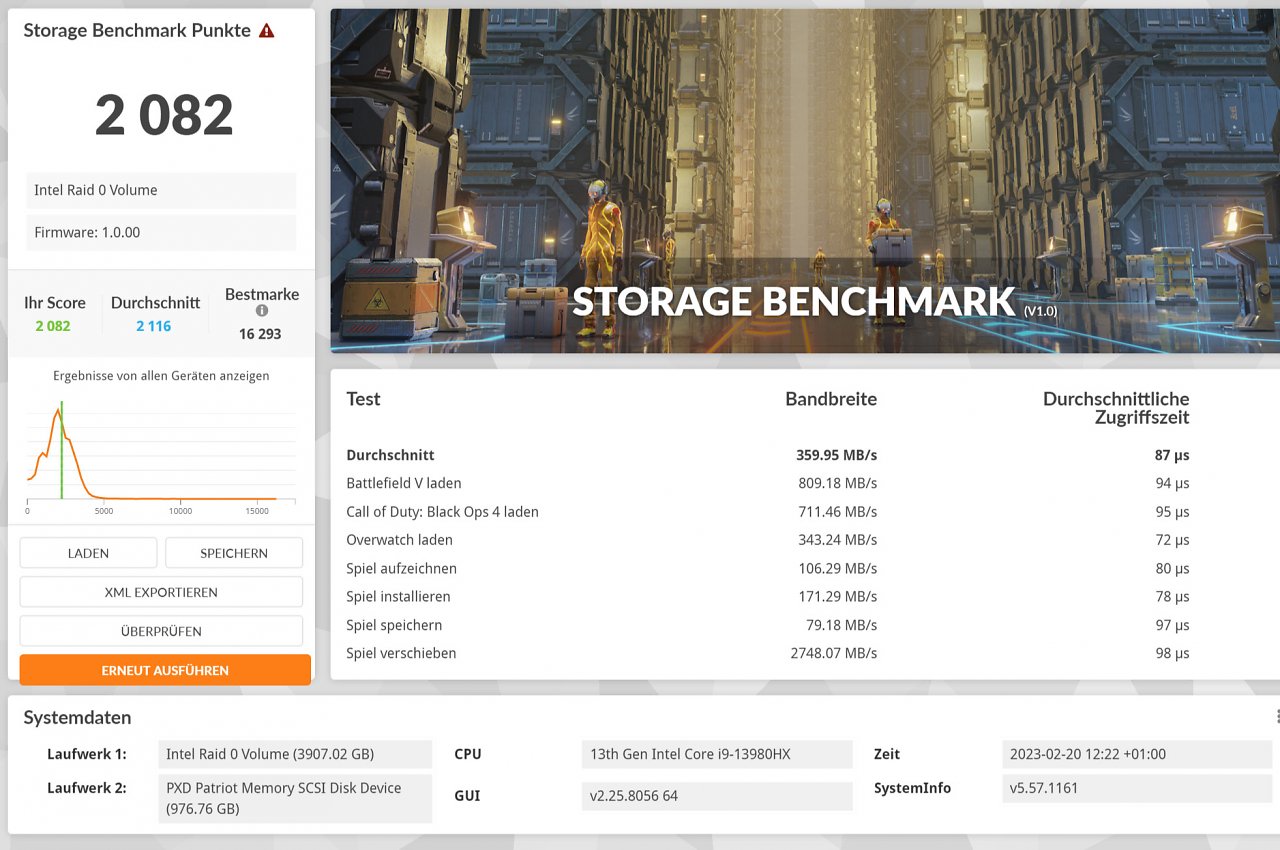
Task: Click the LADEN button
Action: click(88, 553)
